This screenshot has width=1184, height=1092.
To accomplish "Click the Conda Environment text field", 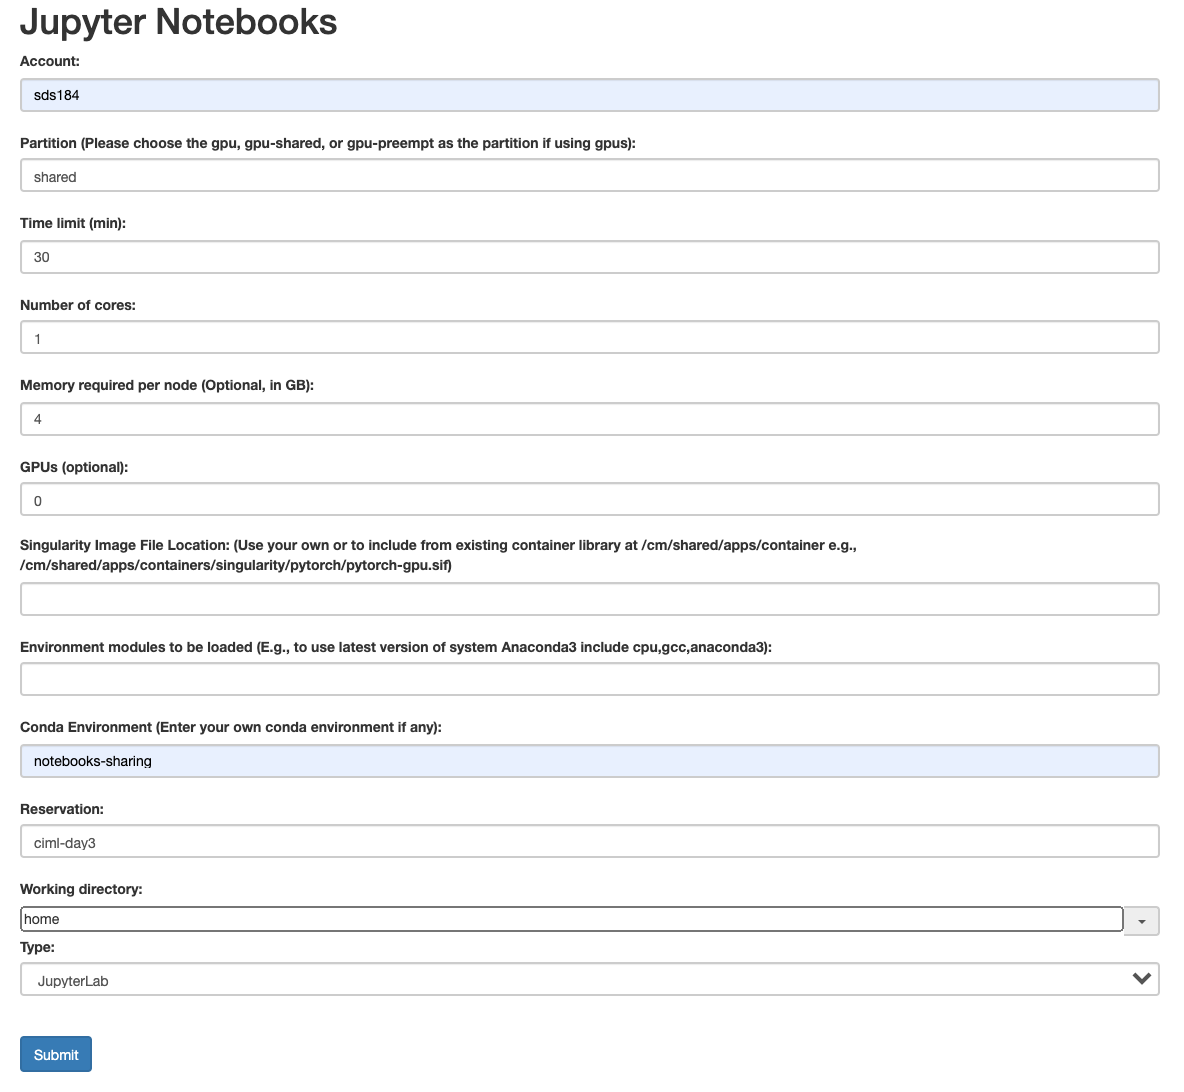I will (589, 761).
